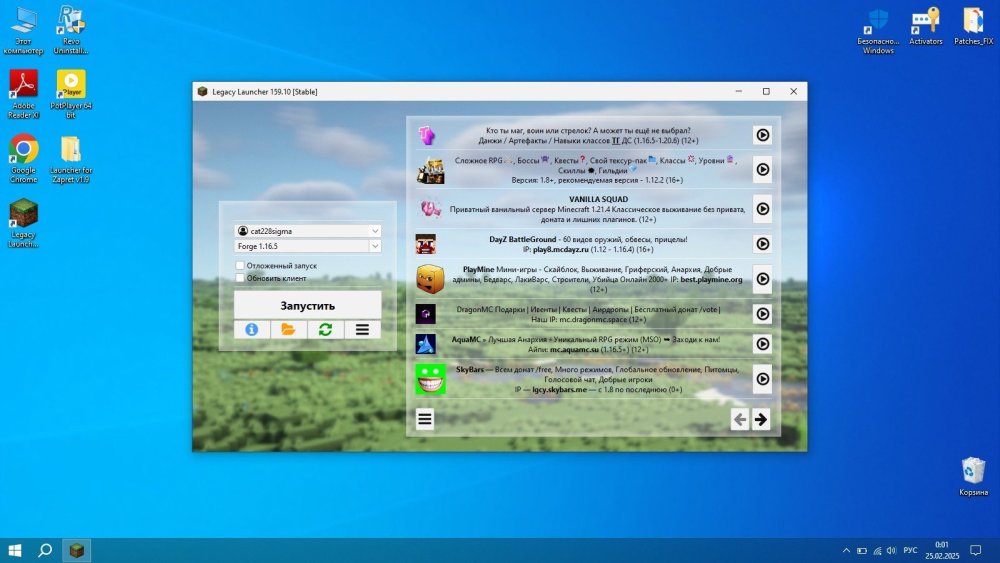Click Legacy Launcher taskbar button
This screenshot has width=1000, height=563.
click(x=77, y=550)
